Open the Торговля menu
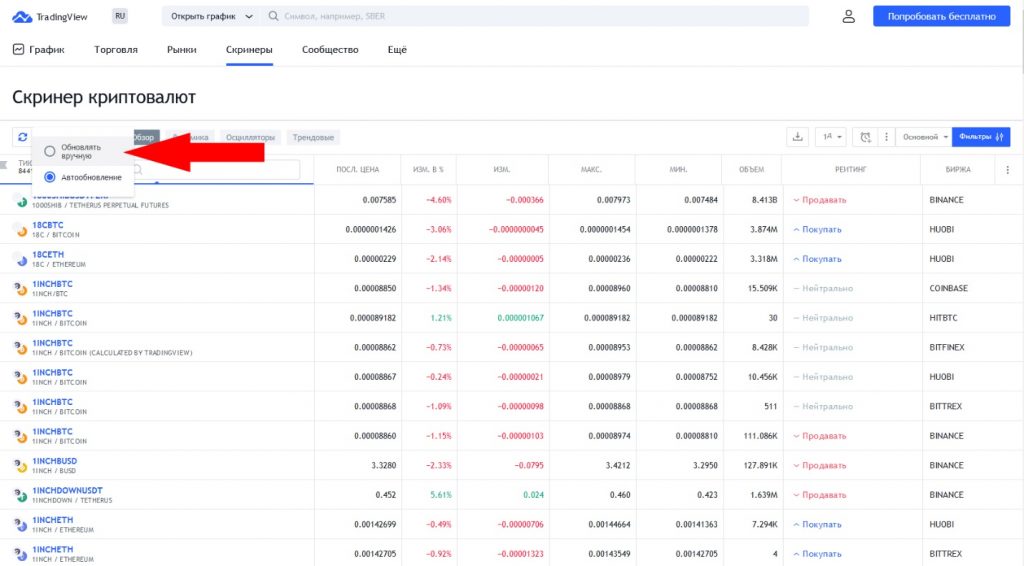Viewport: 1024px width, 566px height. point(116,50)
